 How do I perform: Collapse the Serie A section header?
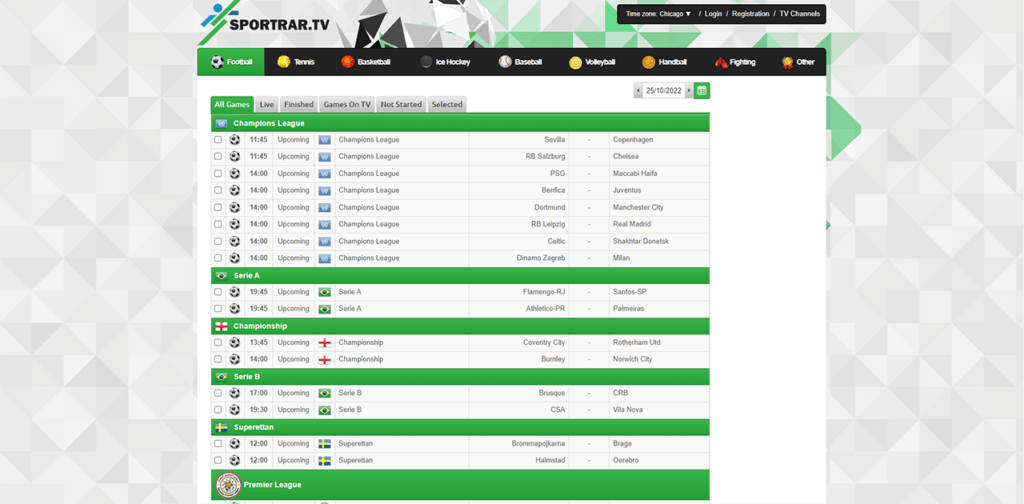pos(460,276)
